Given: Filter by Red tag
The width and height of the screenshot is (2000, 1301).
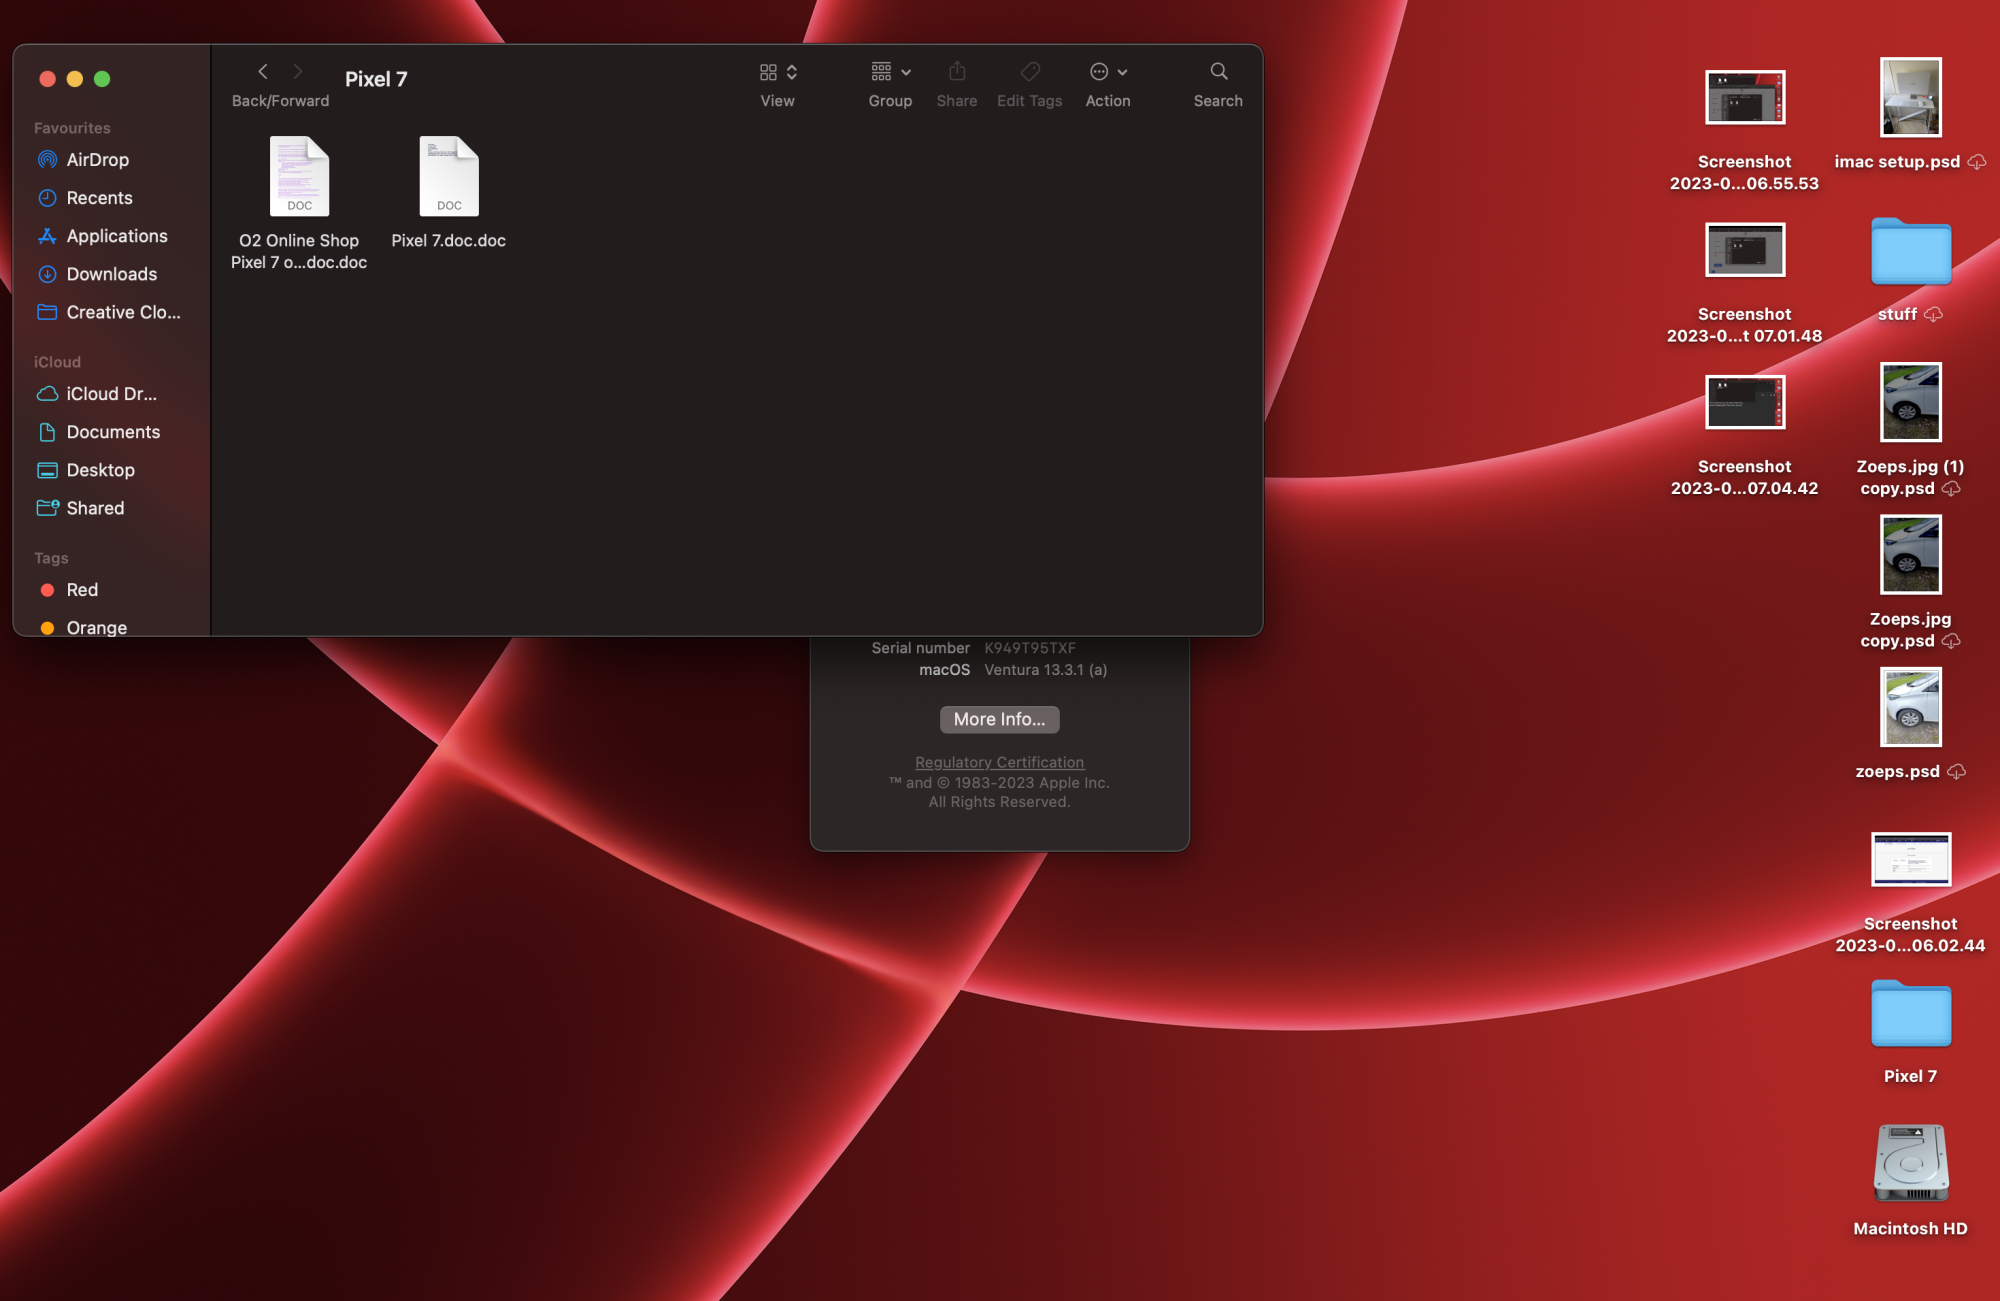Looking at the screenshot, I should [x=81, y=590].
